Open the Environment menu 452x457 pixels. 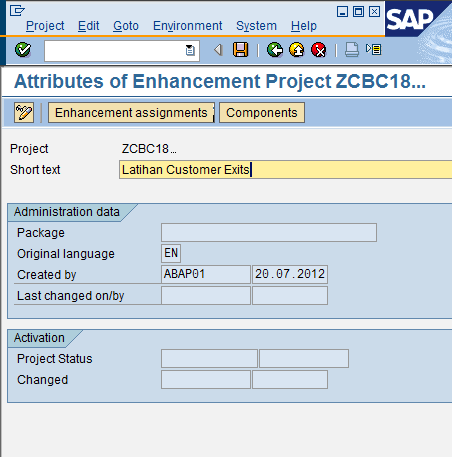pos(187,26)
